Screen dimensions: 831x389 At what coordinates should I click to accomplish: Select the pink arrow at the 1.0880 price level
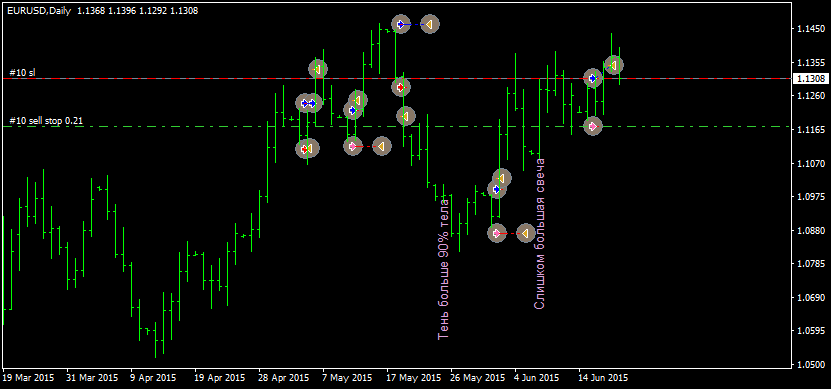point(497,233)
